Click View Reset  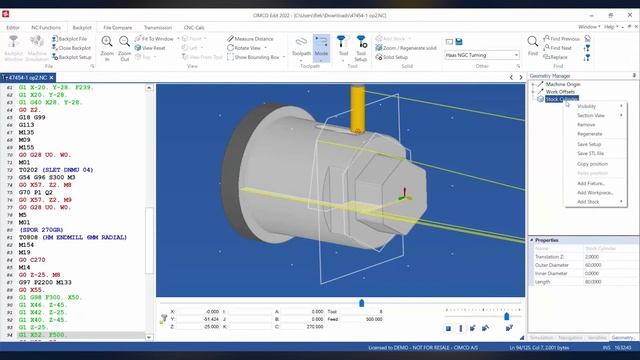[x=150, y=48]
